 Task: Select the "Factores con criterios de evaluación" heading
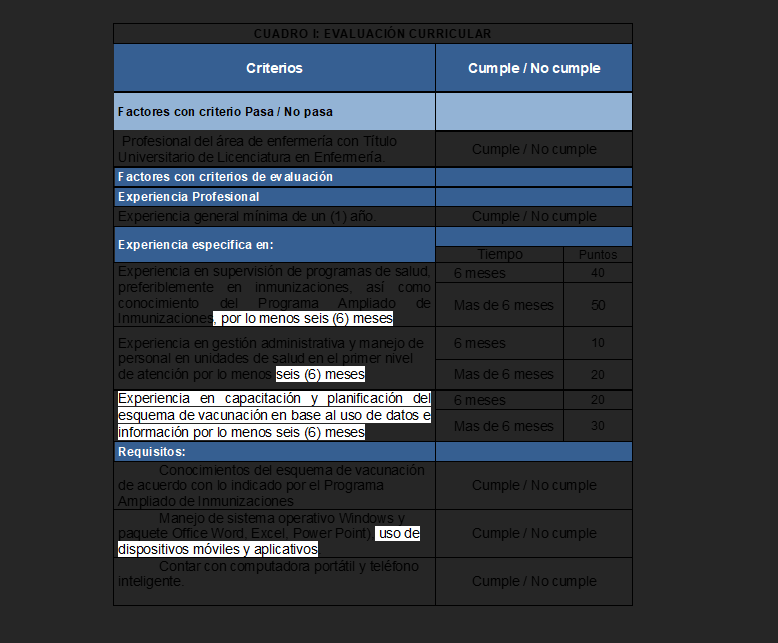point(225,177)
